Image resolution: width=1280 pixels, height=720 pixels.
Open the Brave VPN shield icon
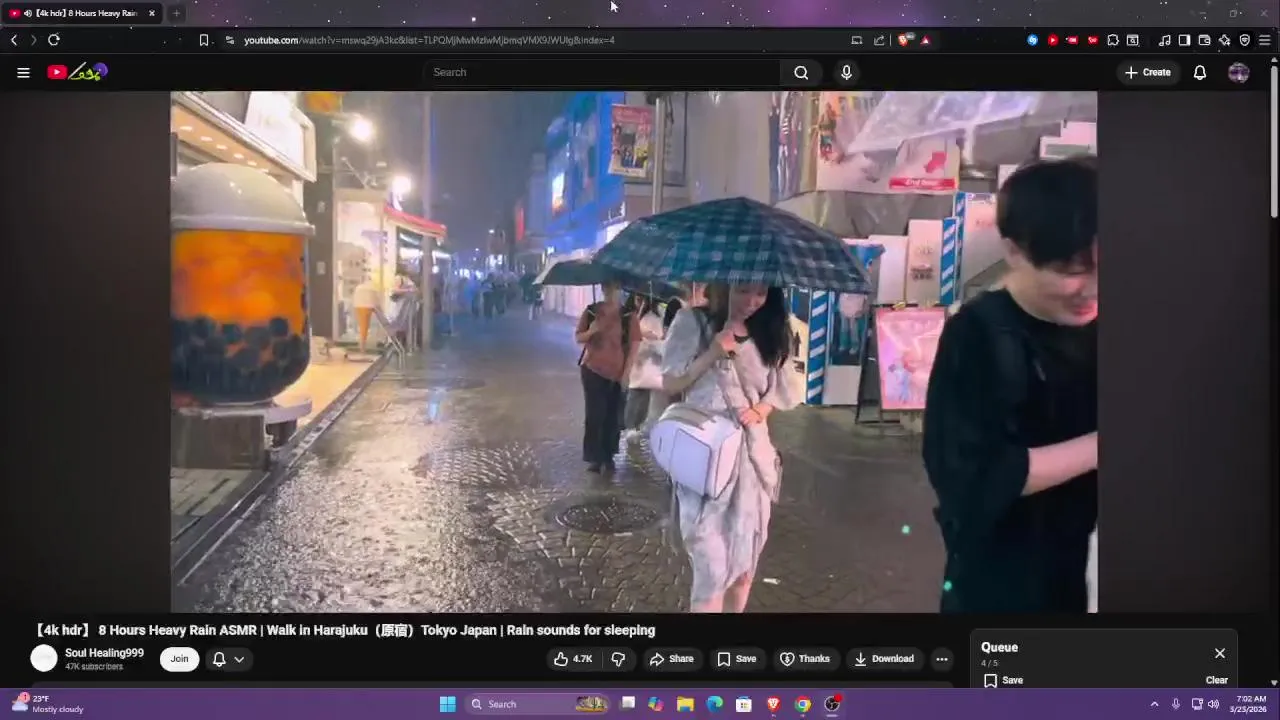(x=1245, y=40)
